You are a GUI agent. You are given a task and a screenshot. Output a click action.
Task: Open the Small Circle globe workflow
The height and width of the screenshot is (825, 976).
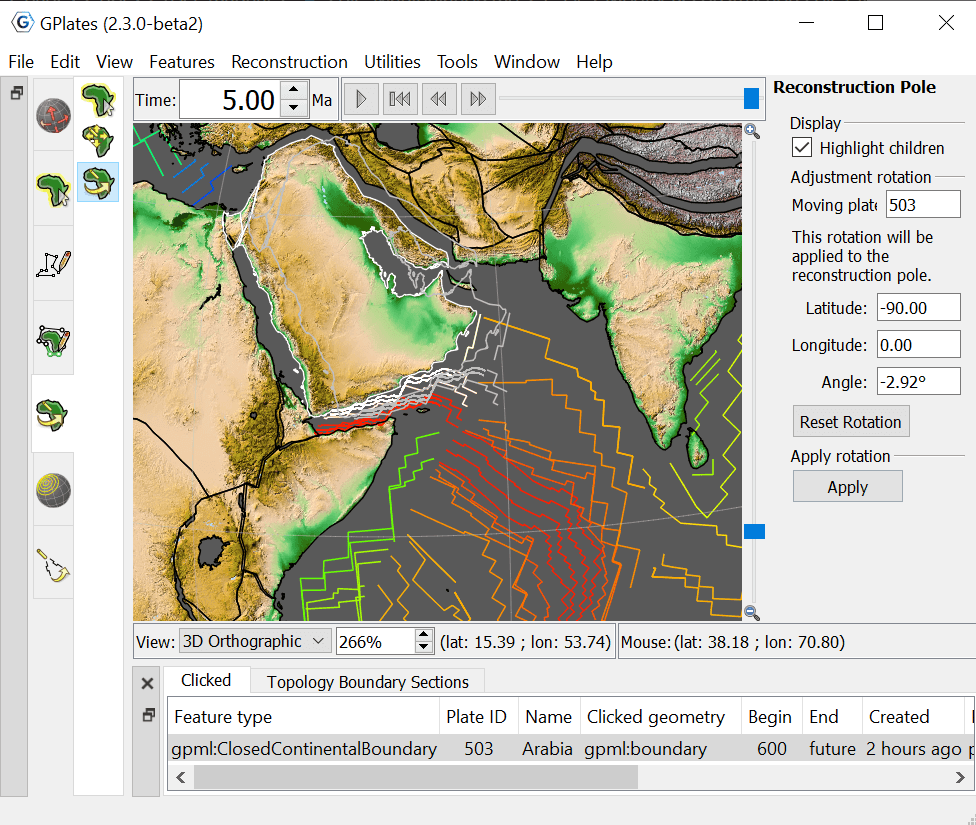pyautogui.click(x=53, y=489)
